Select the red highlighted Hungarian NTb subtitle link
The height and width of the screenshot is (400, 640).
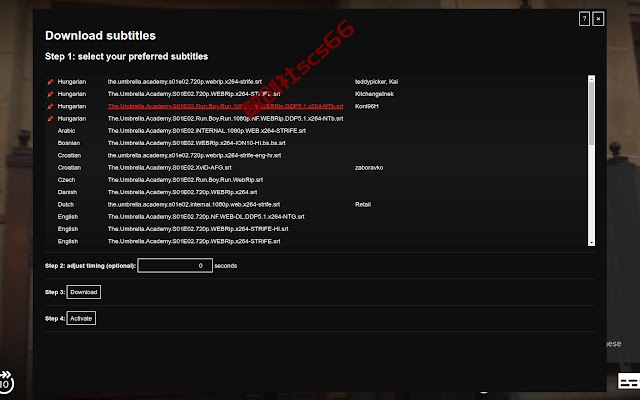click(225, 106)
